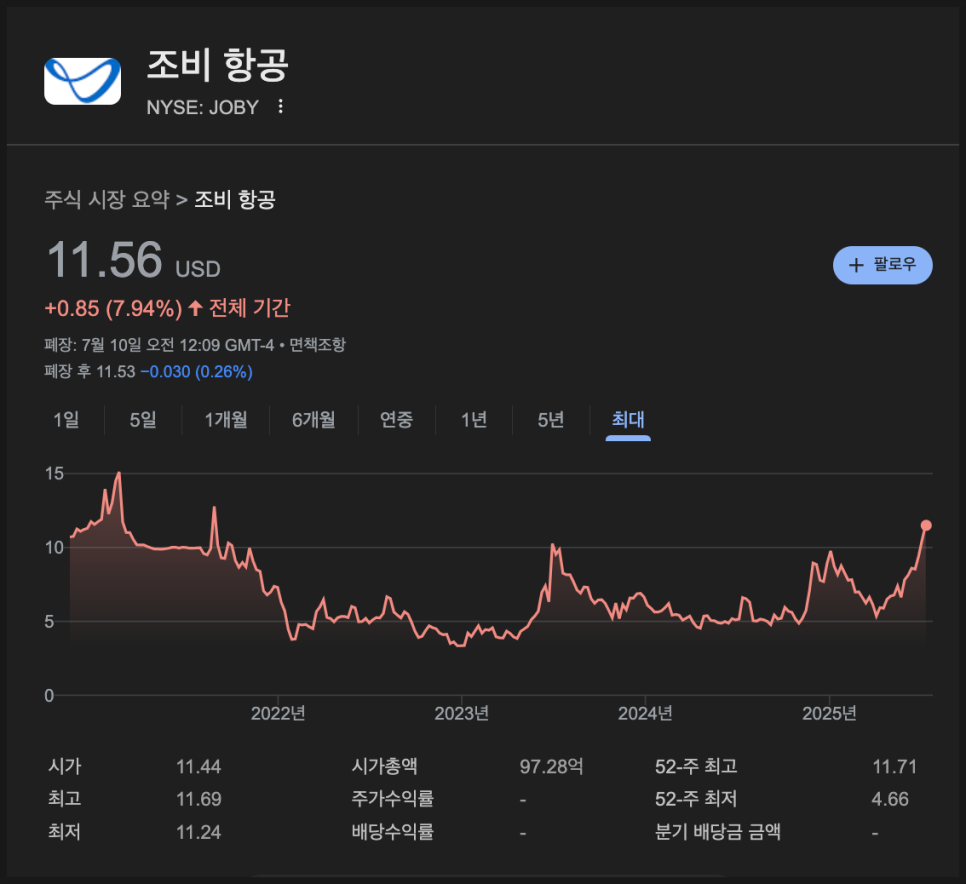Click the 15 y-axis label
Image resolution: width=966 pixels, height=884 pixels.
[x=54, y=474]
